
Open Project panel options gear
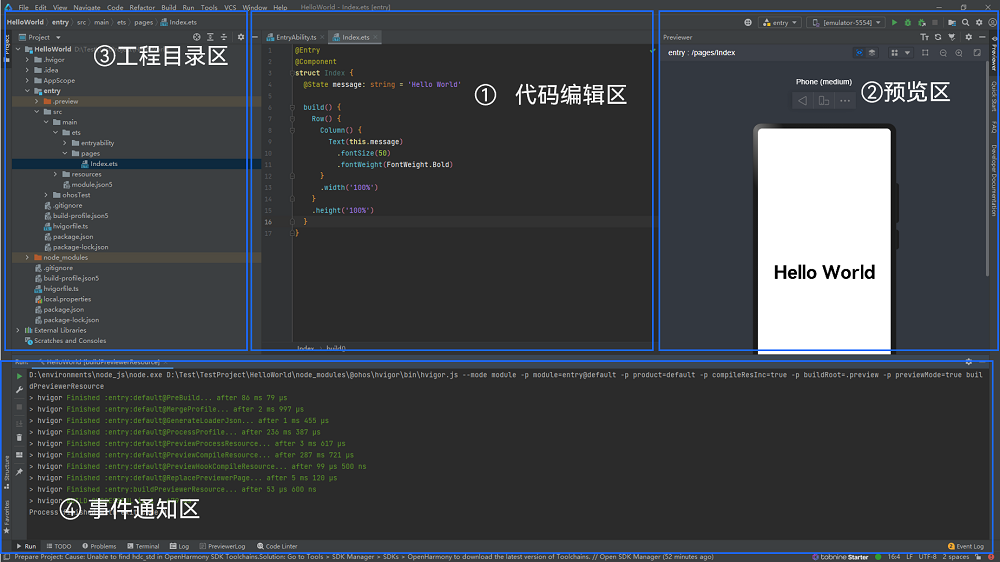click(240, 37)
